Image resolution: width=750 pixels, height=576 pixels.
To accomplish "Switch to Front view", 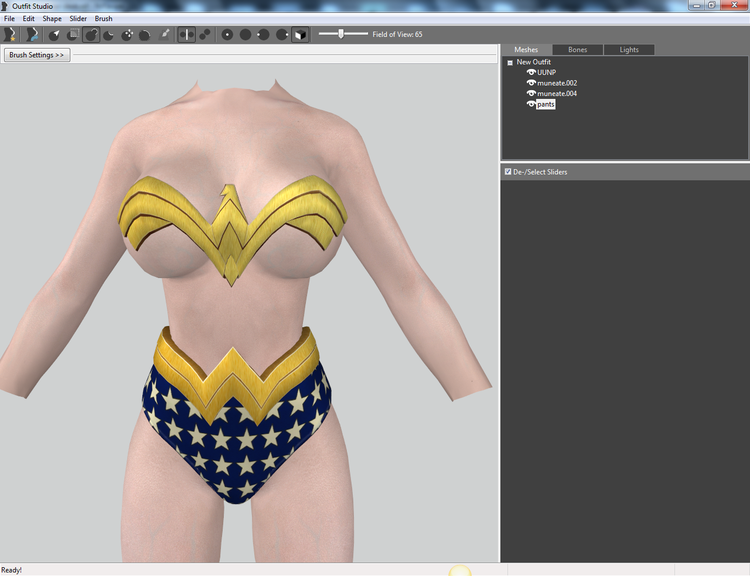I will point(227,34).
